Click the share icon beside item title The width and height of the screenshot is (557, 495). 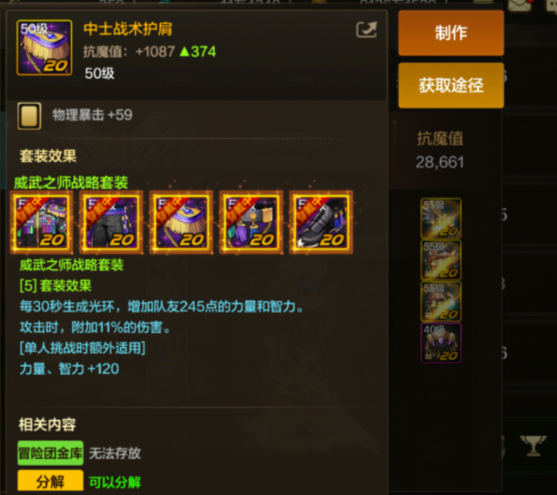[x=366, y=29]
